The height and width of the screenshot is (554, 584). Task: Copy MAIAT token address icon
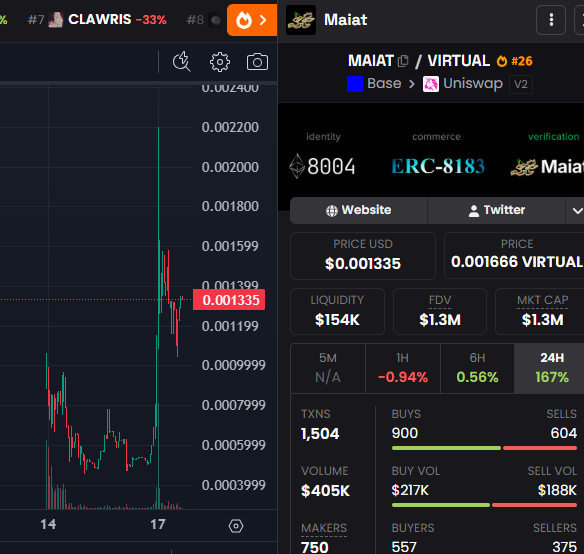click(403, 61)
